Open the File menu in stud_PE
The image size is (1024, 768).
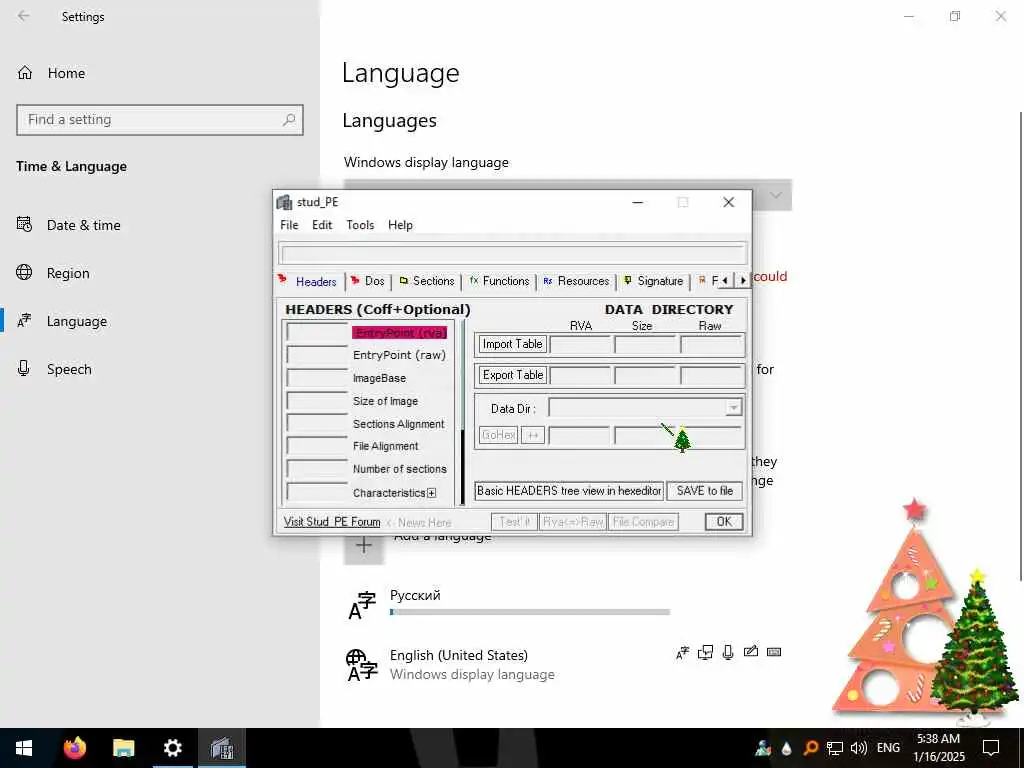coord(289,225)
